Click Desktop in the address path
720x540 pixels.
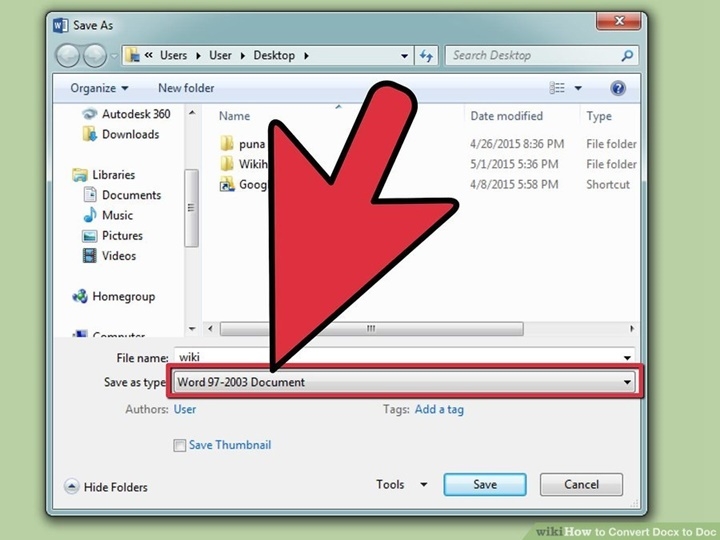coord(274,56)
